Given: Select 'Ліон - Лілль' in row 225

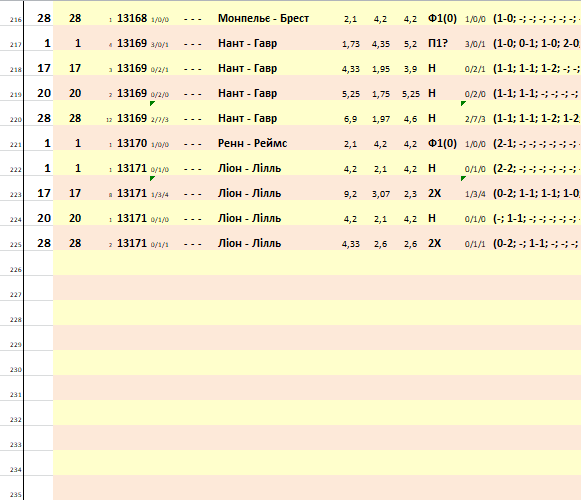Looking at the screenshot, I should click(249, 243).
